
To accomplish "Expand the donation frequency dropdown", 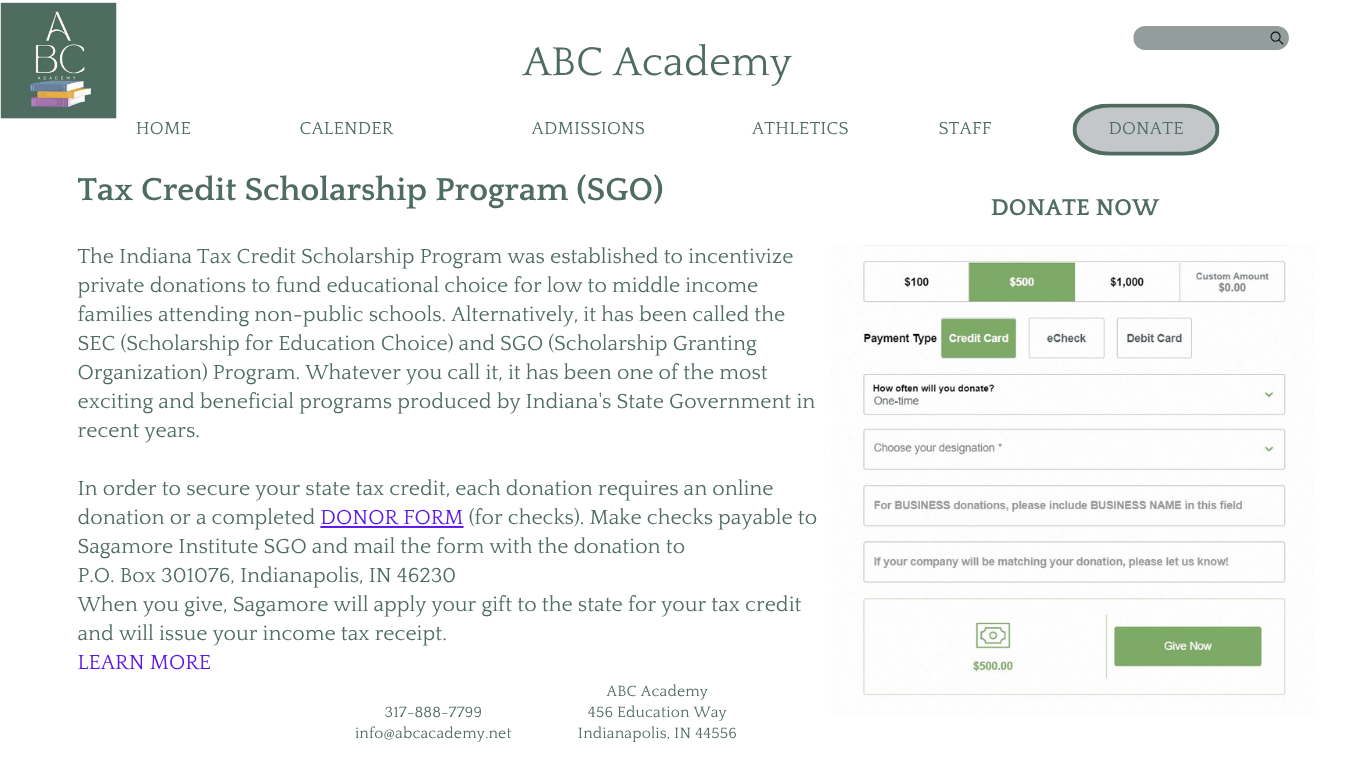I will point(1074,394).
